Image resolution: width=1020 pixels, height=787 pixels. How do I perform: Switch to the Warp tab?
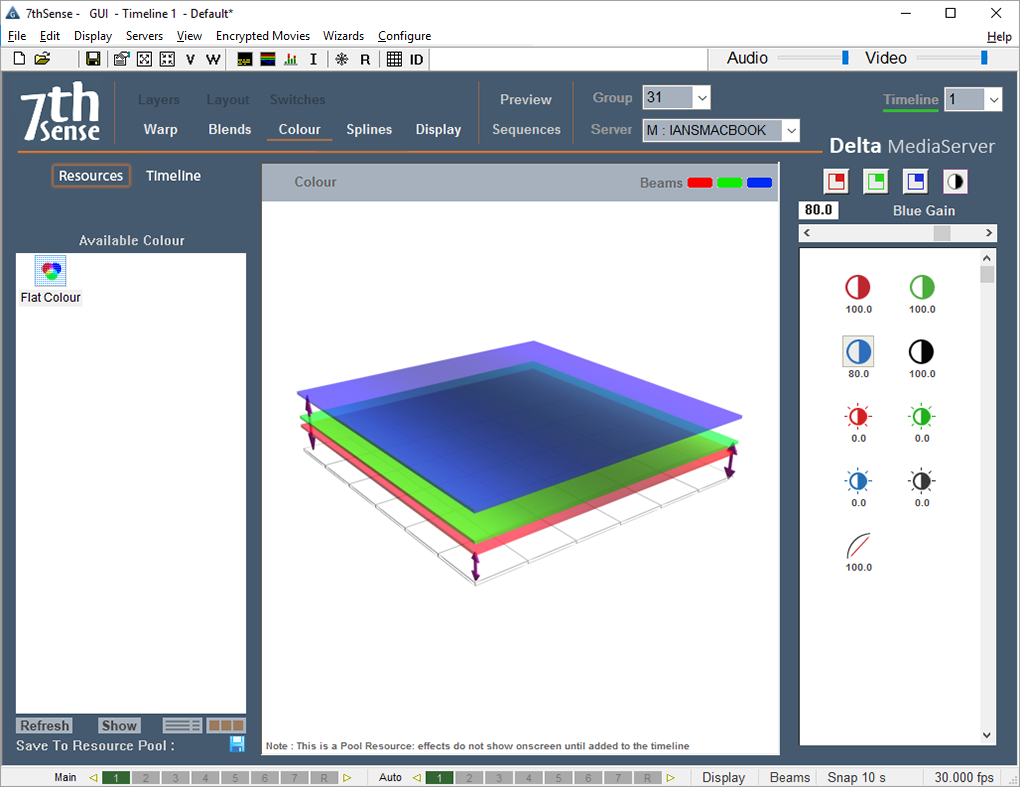pos(161,129)
